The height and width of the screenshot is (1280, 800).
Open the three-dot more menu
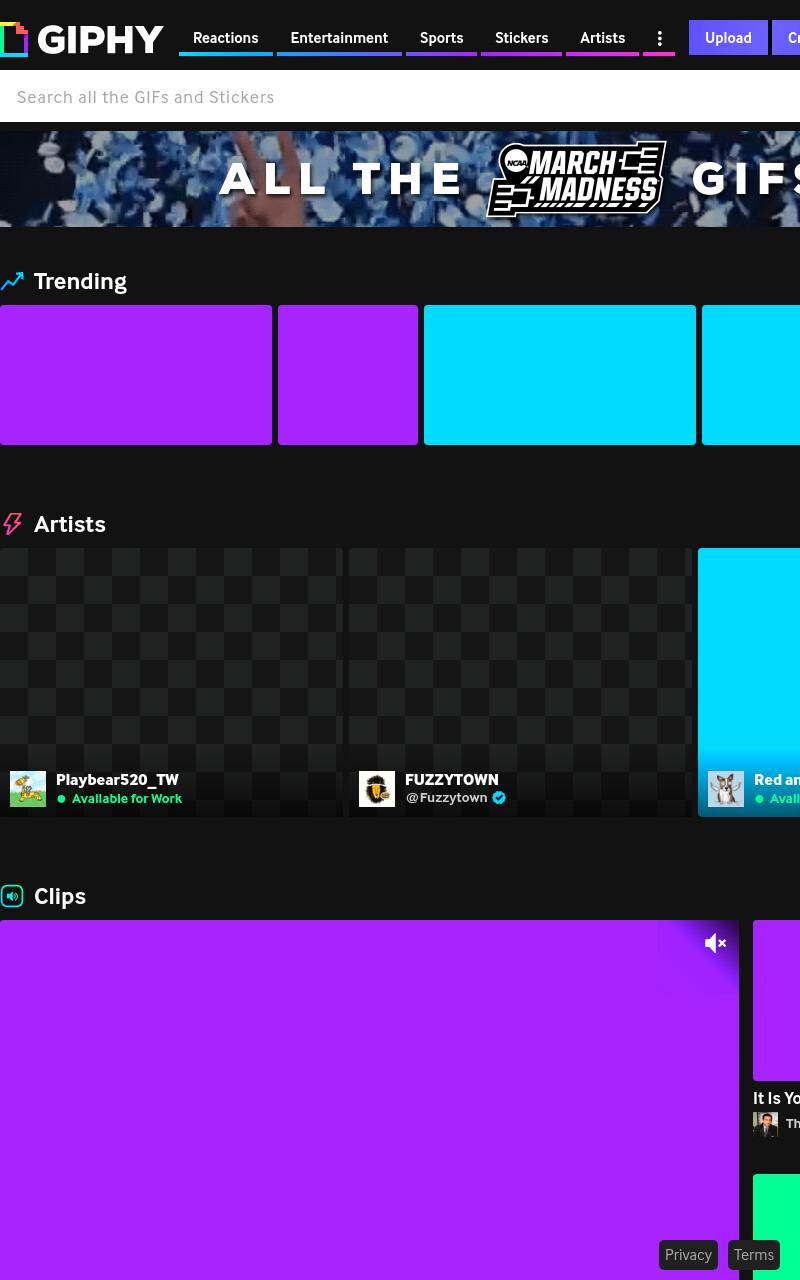click(659, 38)
